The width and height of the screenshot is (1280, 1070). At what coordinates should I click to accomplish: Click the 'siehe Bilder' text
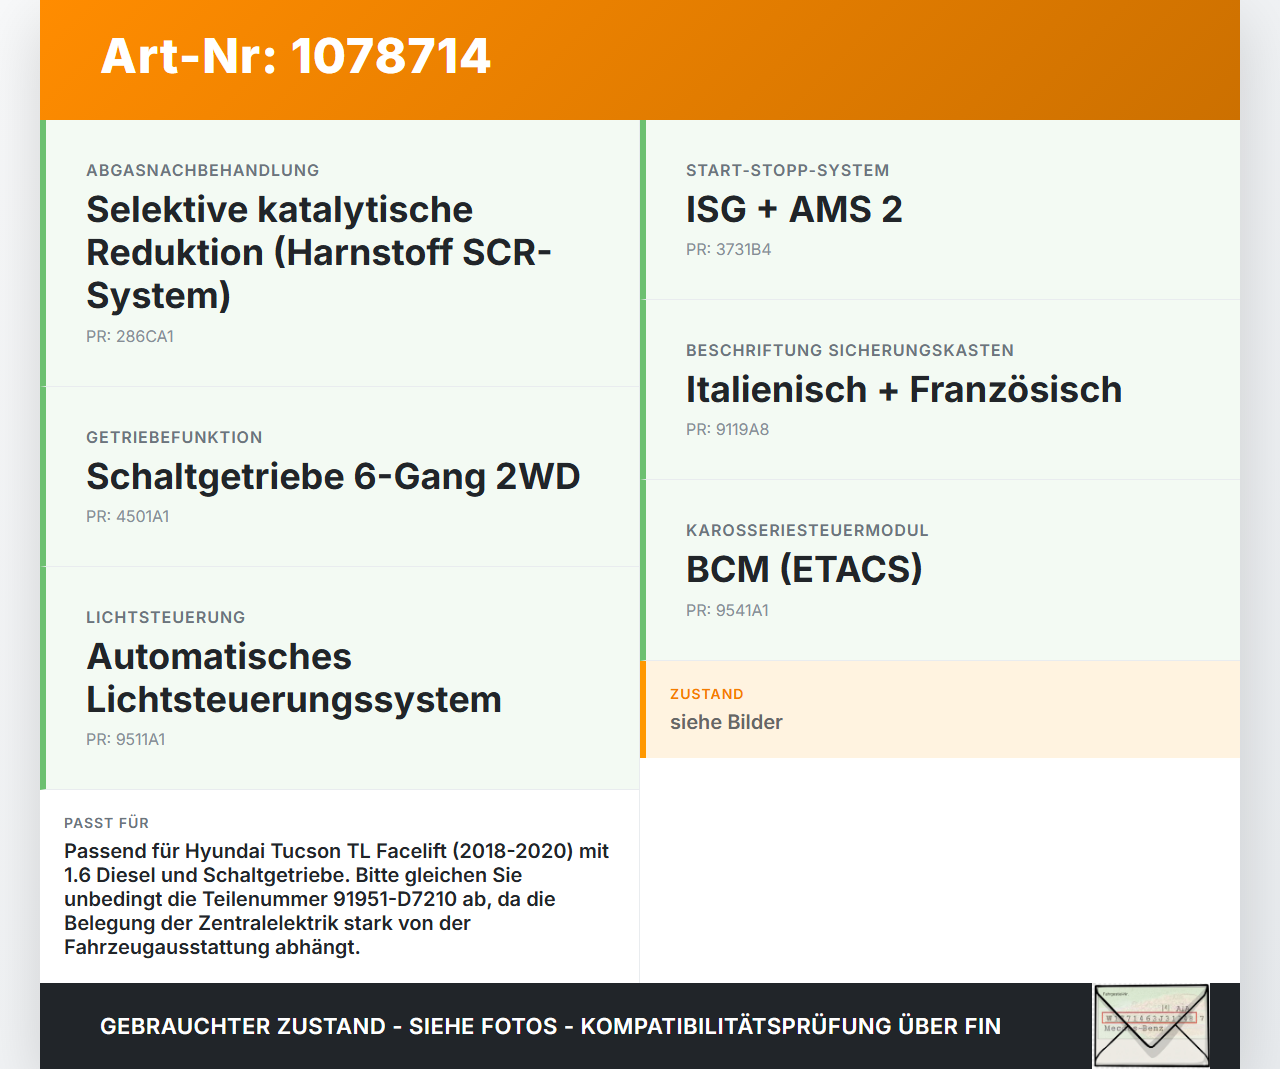click(726, 722)
